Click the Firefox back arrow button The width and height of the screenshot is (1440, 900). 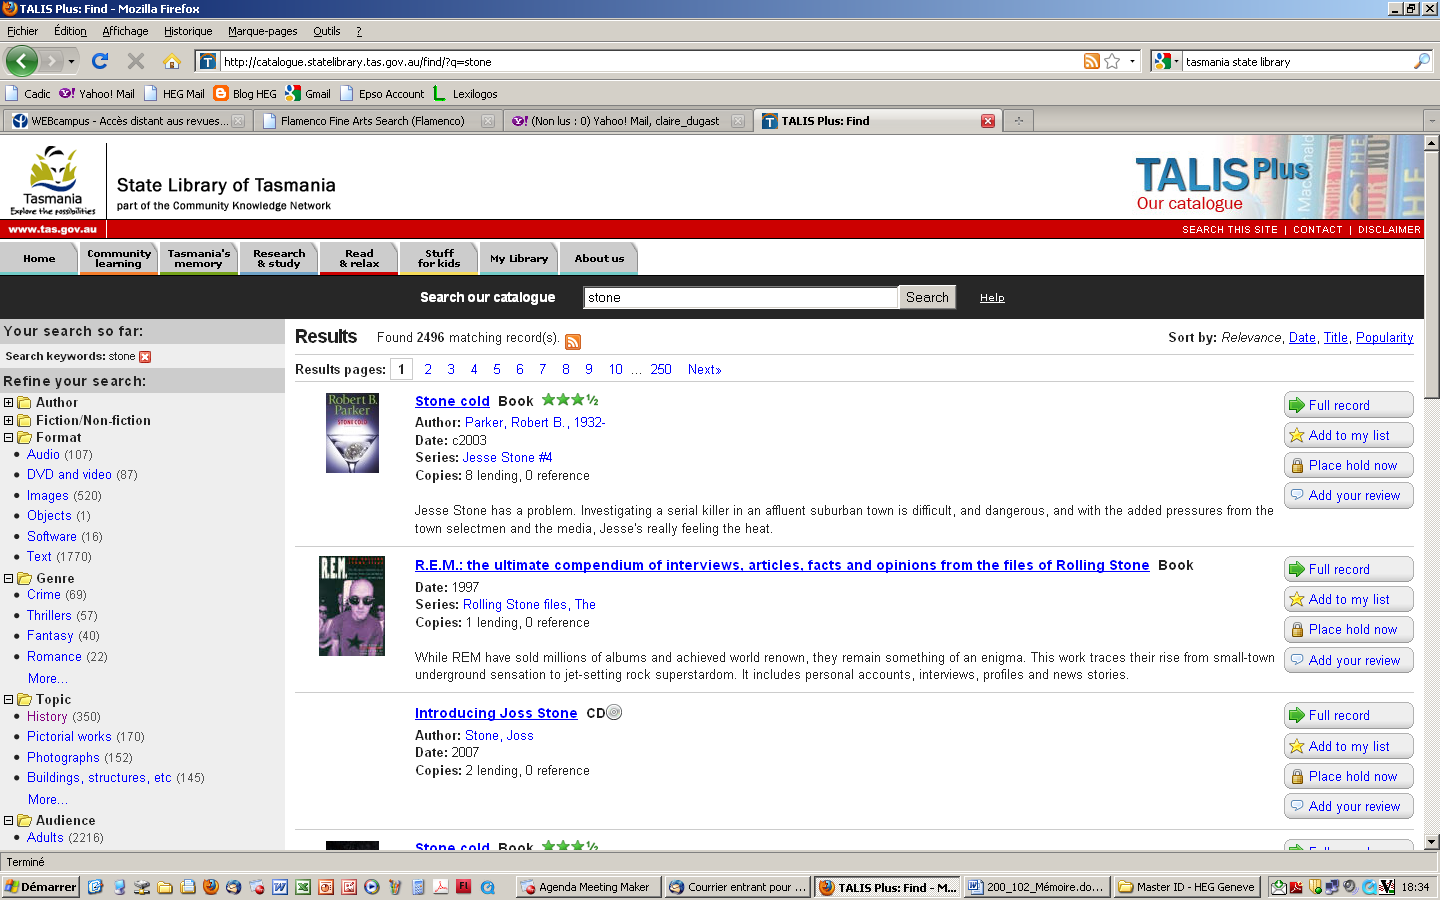pyautogui.click(x=22, y=61)
